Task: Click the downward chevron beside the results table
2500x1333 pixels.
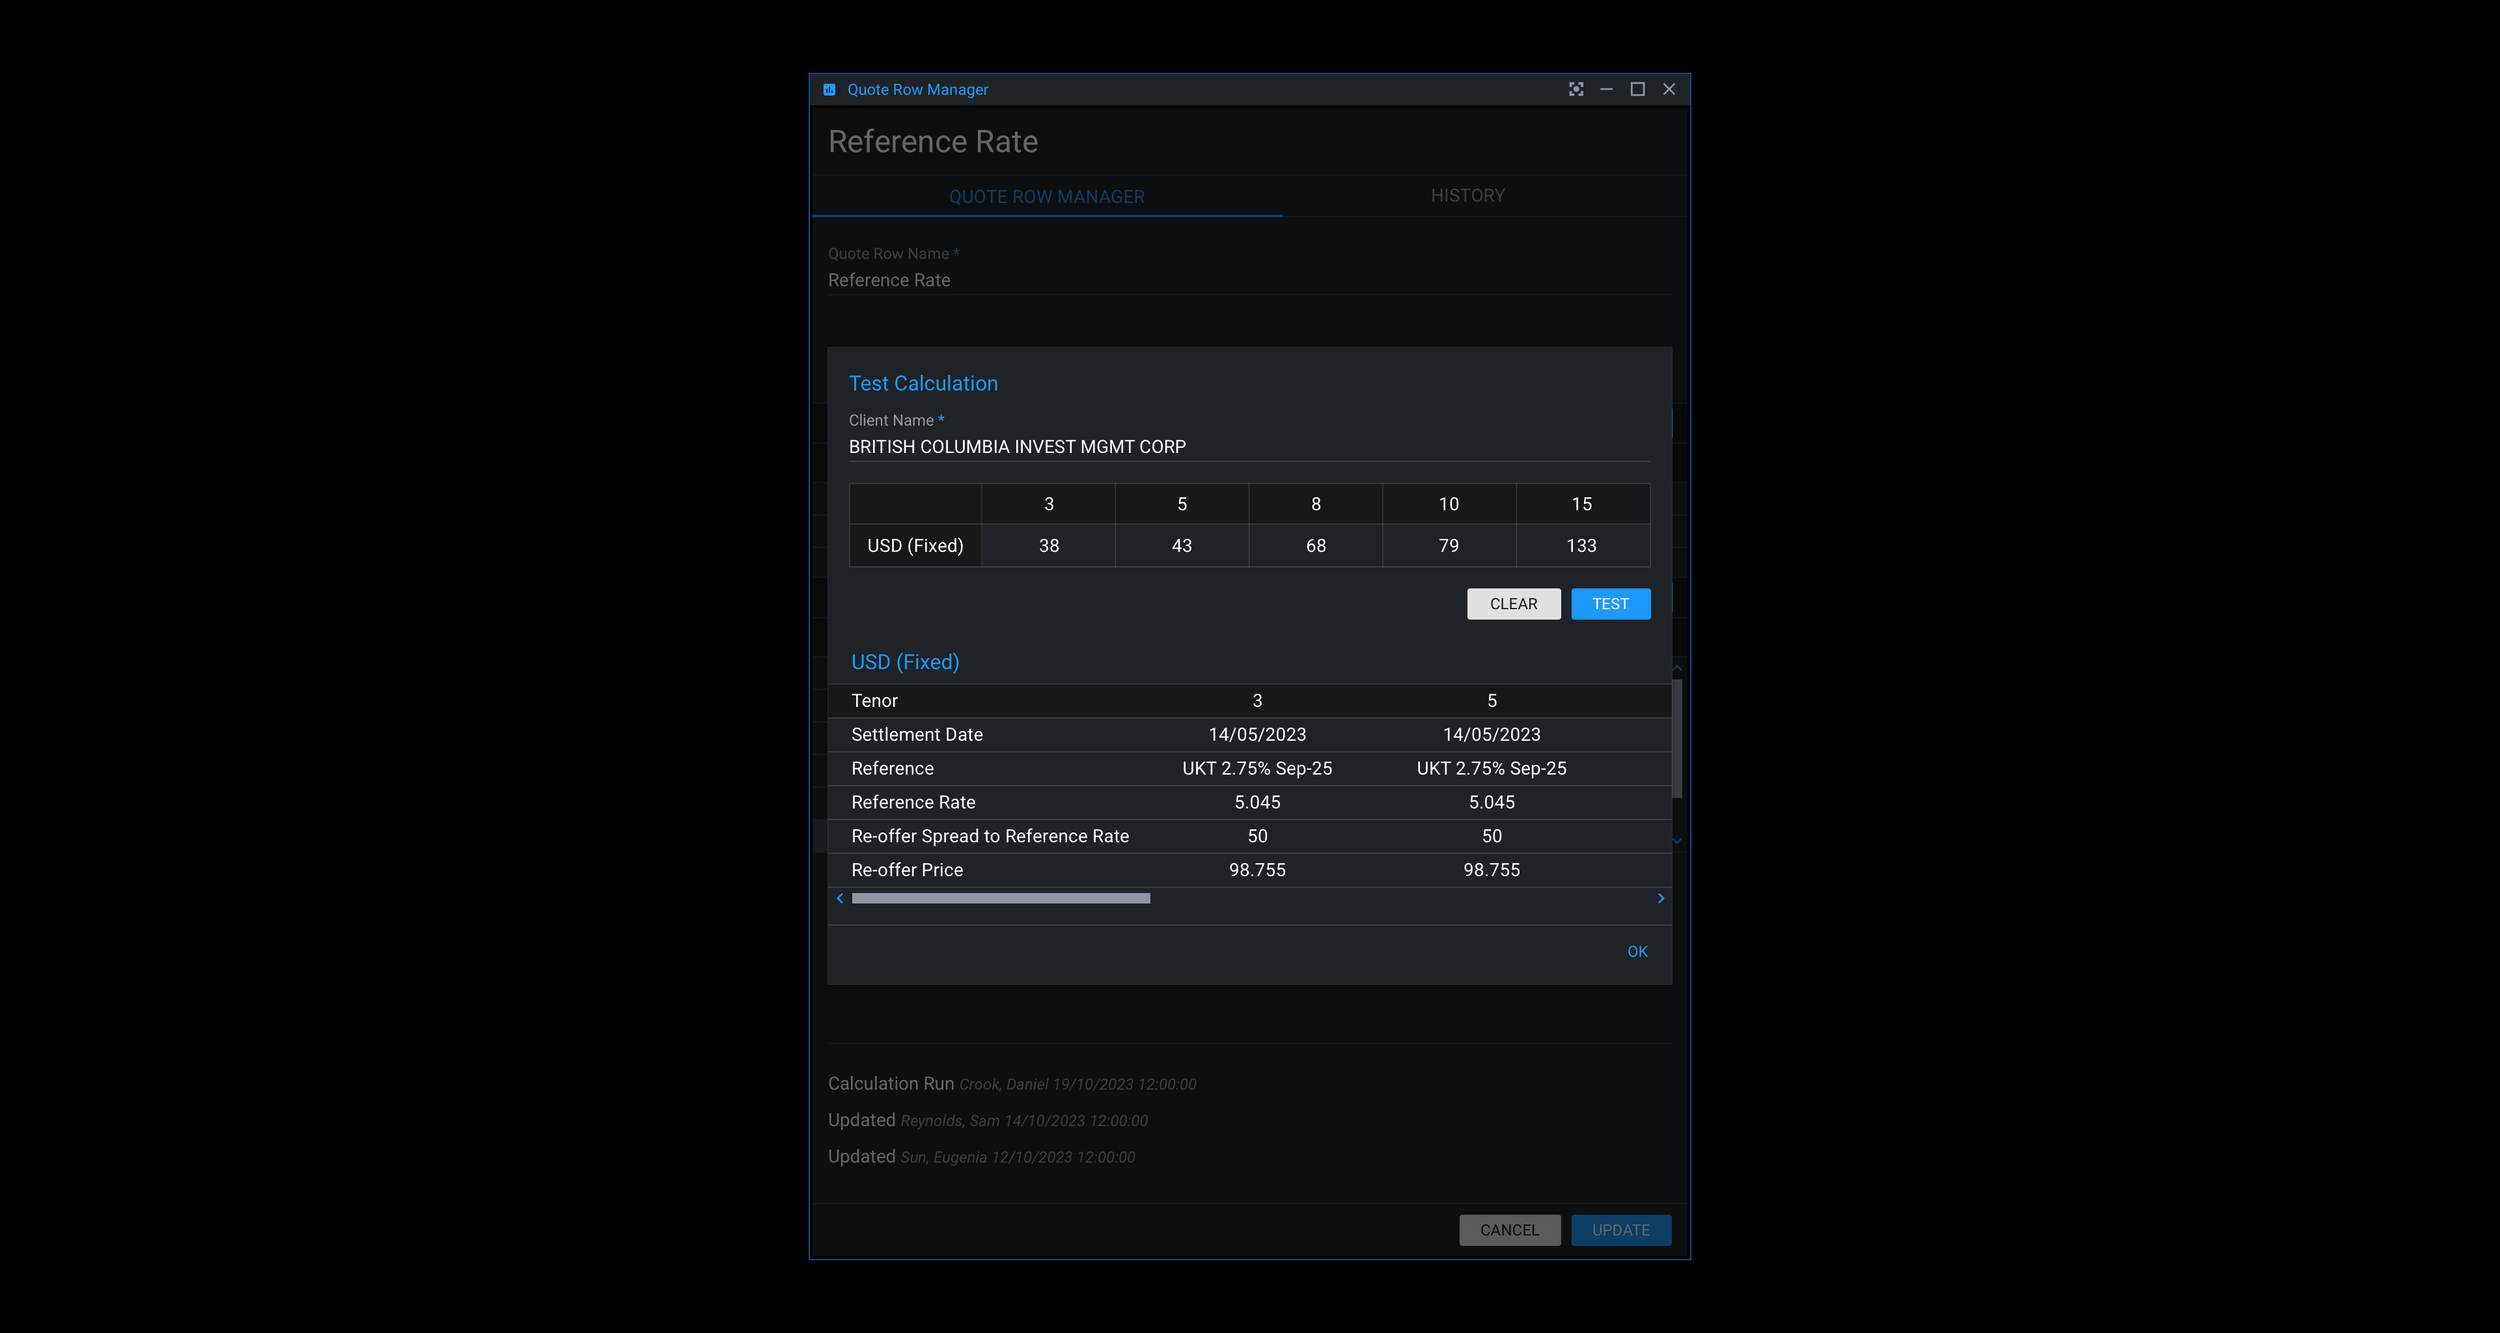Action: point(1677,840)
